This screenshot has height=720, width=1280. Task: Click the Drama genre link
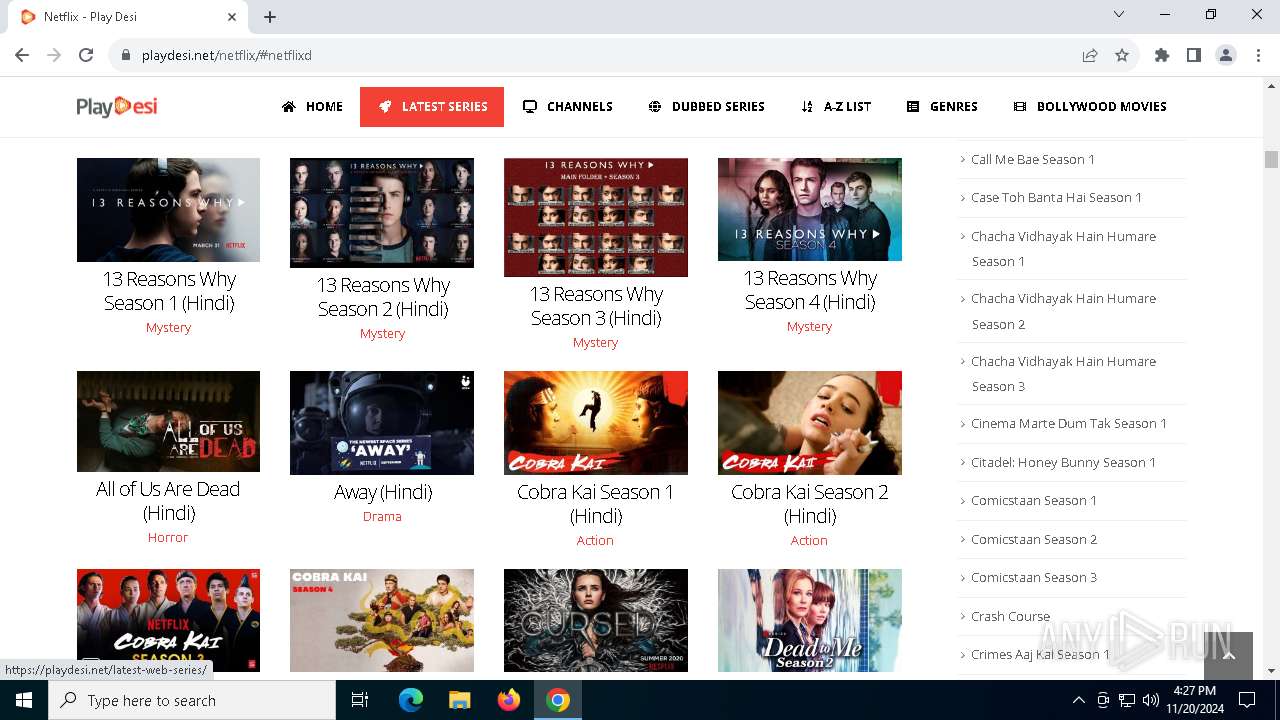coord(382,516)
